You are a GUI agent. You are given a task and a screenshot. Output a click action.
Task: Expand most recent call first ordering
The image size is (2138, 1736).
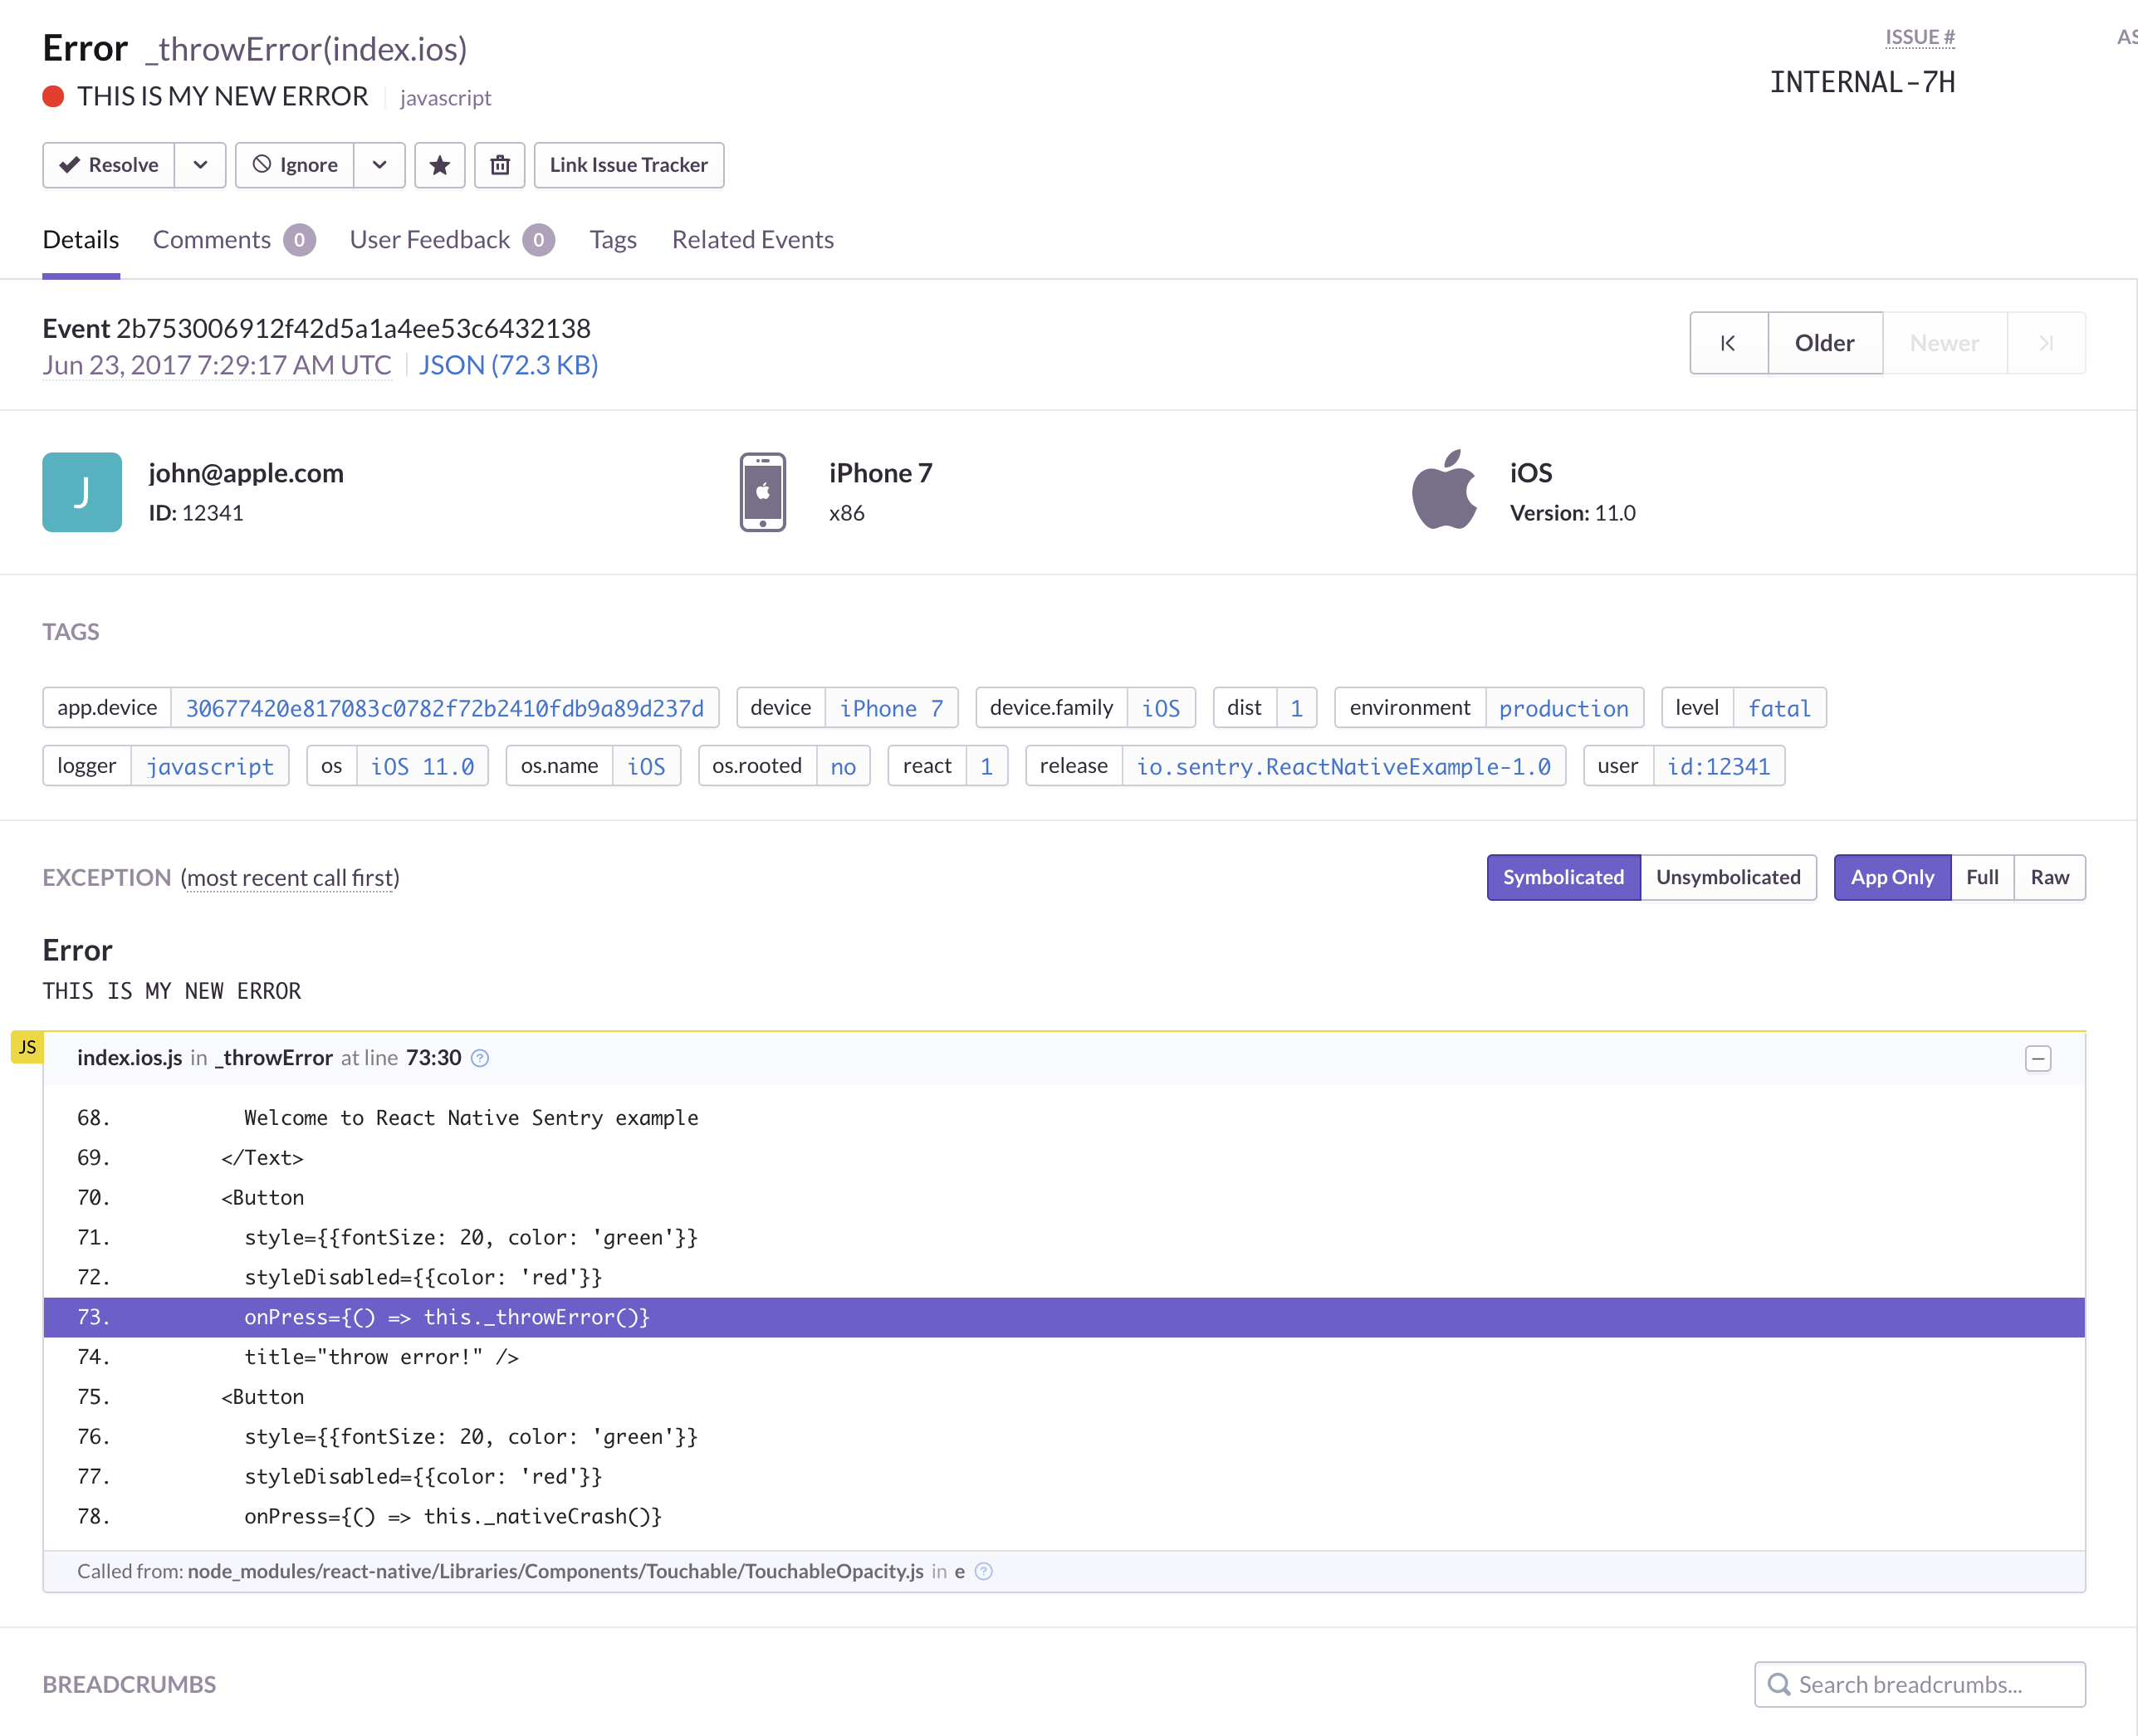(290, 878)
